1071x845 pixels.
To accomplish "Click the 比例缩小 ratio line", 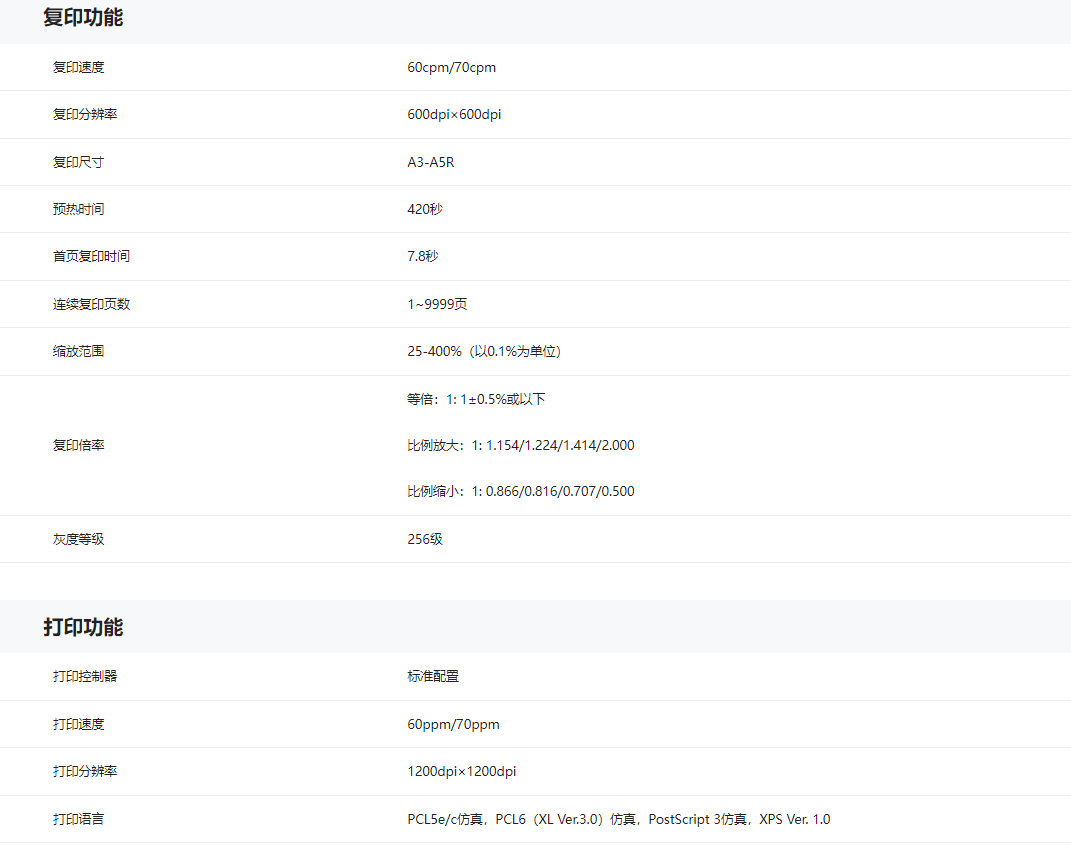I will 520,491.
